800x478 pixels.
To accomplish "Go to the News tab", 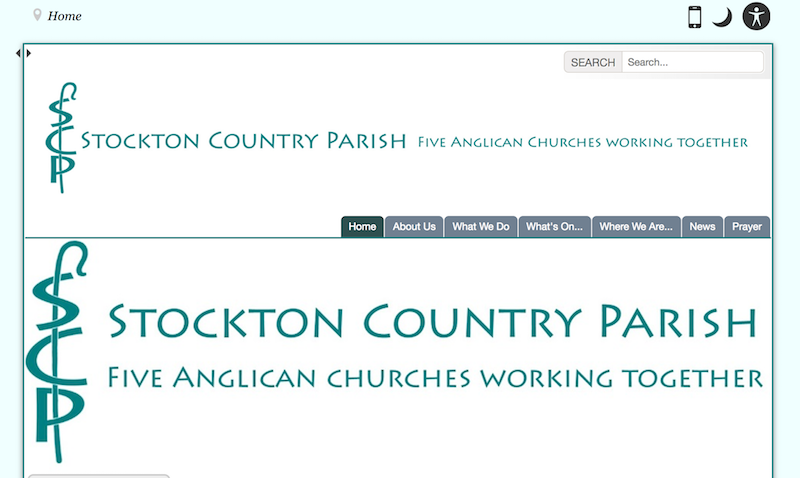I will coord(702,227).
